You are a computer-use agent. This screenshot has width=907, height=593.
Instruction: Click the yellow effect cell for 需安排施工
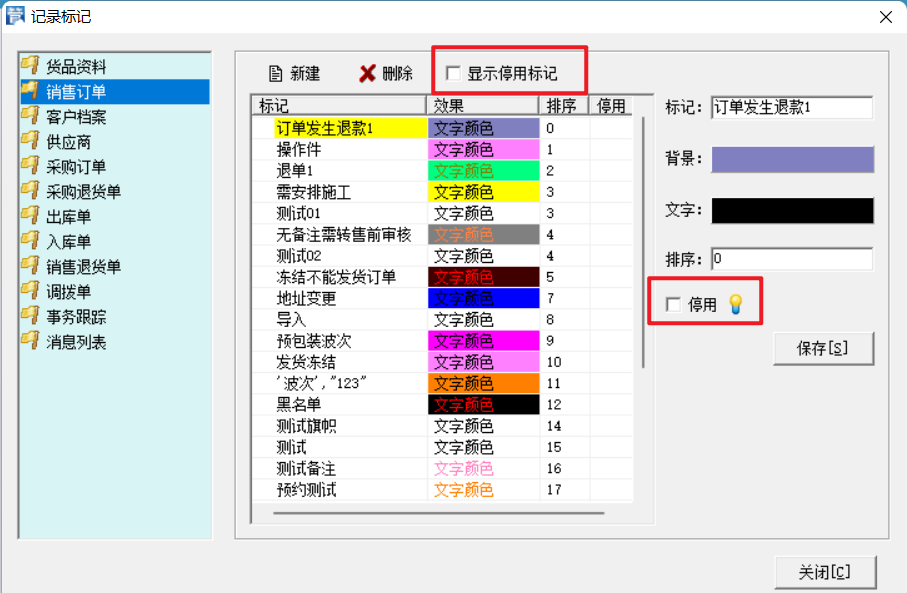484,192
